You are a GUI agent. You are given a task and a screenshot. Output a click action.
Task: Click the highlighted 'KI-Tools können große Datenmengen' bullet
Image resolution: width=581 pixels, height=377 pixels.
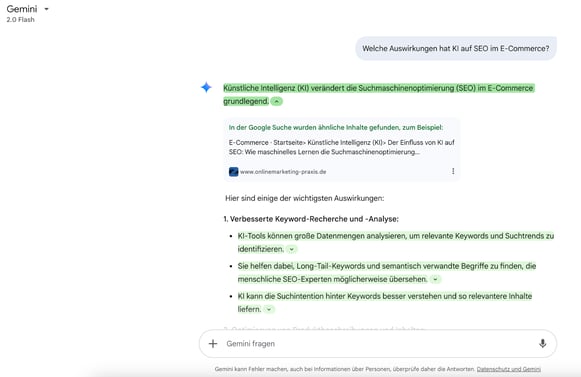tap(396, 242)
